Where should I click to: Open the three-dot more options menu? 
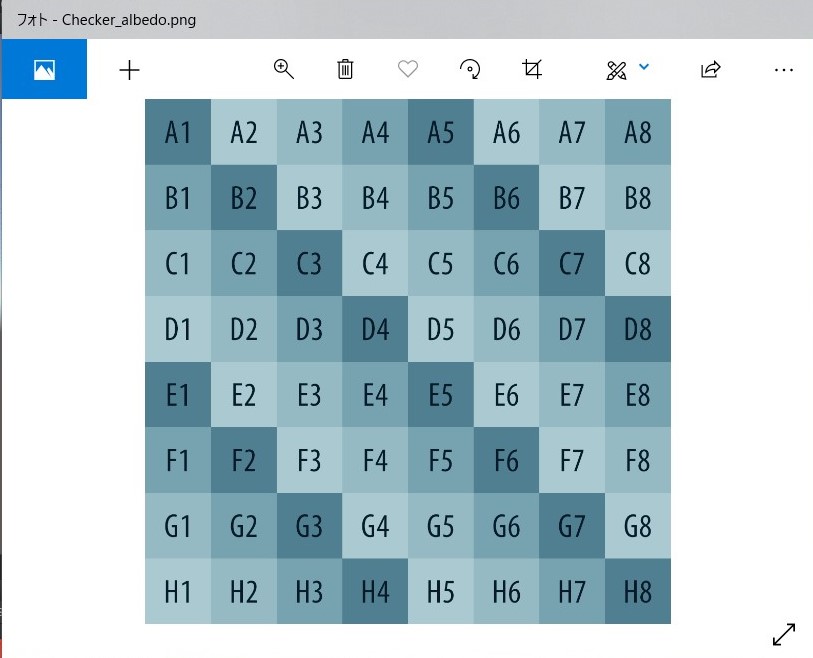point(783,70)
